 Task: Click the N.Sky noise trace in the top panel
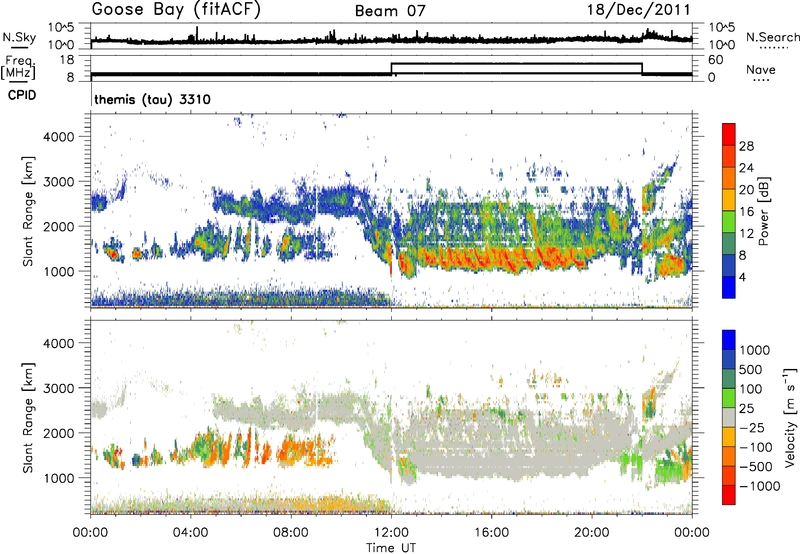pos(391,39)
